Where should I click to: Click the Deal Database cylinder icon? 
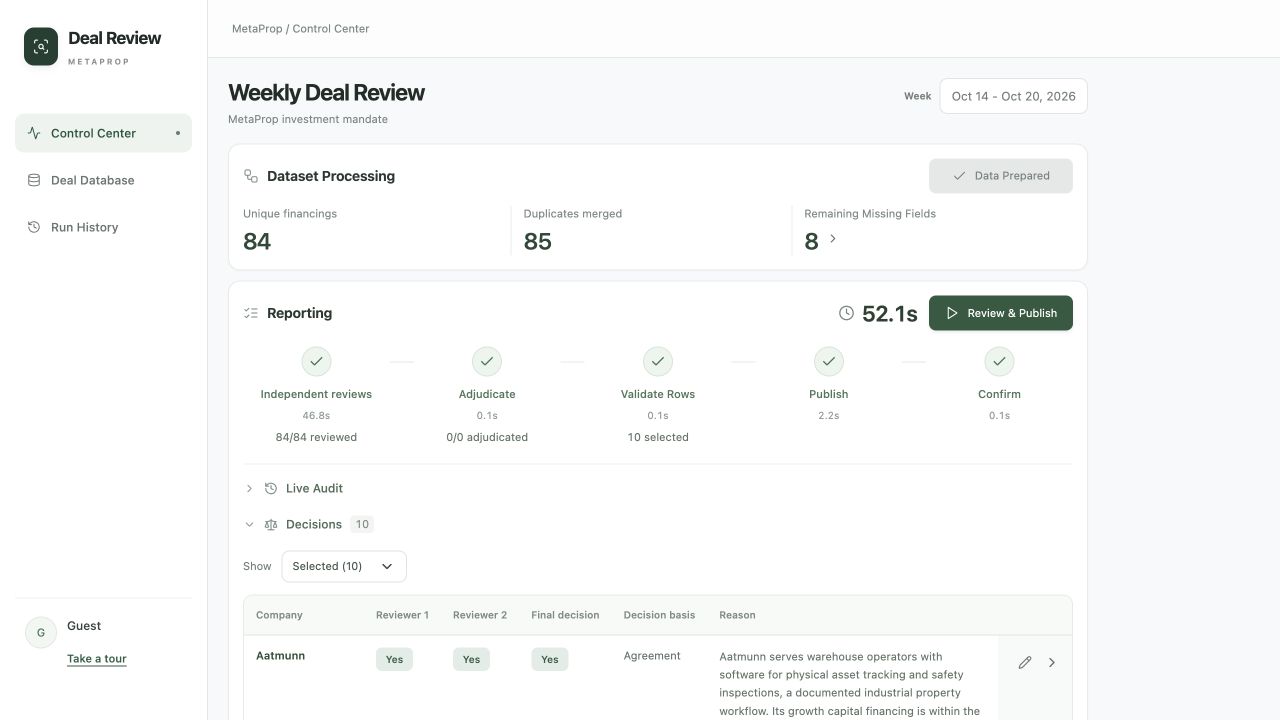tap(34, 180)
